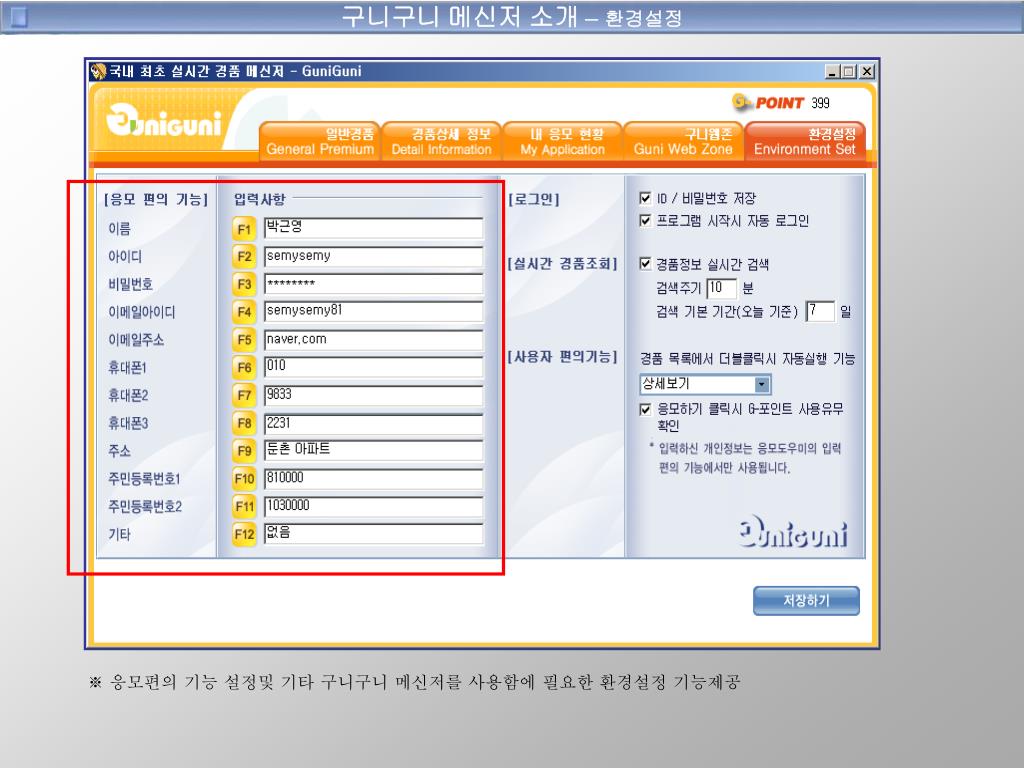Screen dimensions: 1024x768
Task: Click the F3 hotkey icon beside 비밀번호
Action: 244,284
